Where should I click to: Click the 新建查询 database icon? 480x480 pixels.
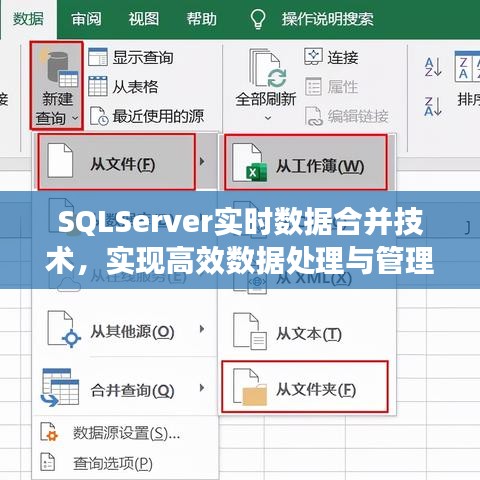[58, 67]
